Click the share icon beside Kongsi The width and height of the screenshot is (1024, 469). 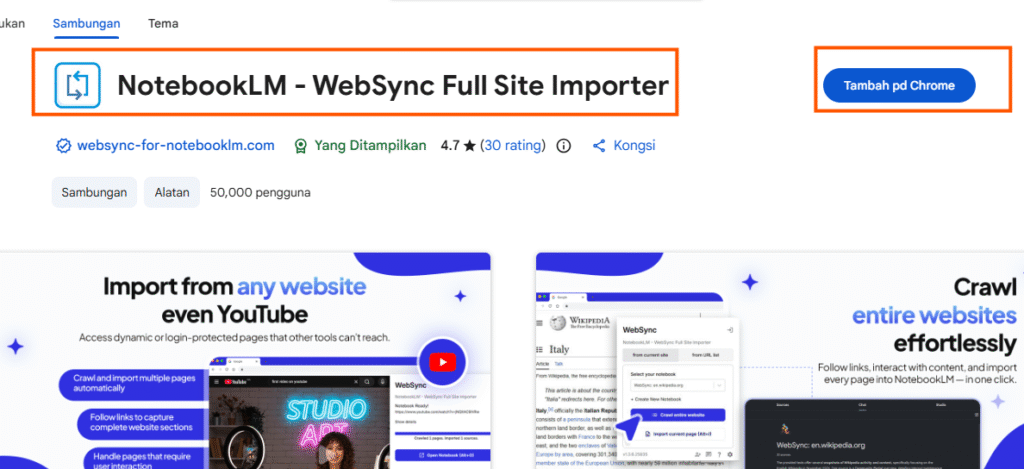coord(599,146)
